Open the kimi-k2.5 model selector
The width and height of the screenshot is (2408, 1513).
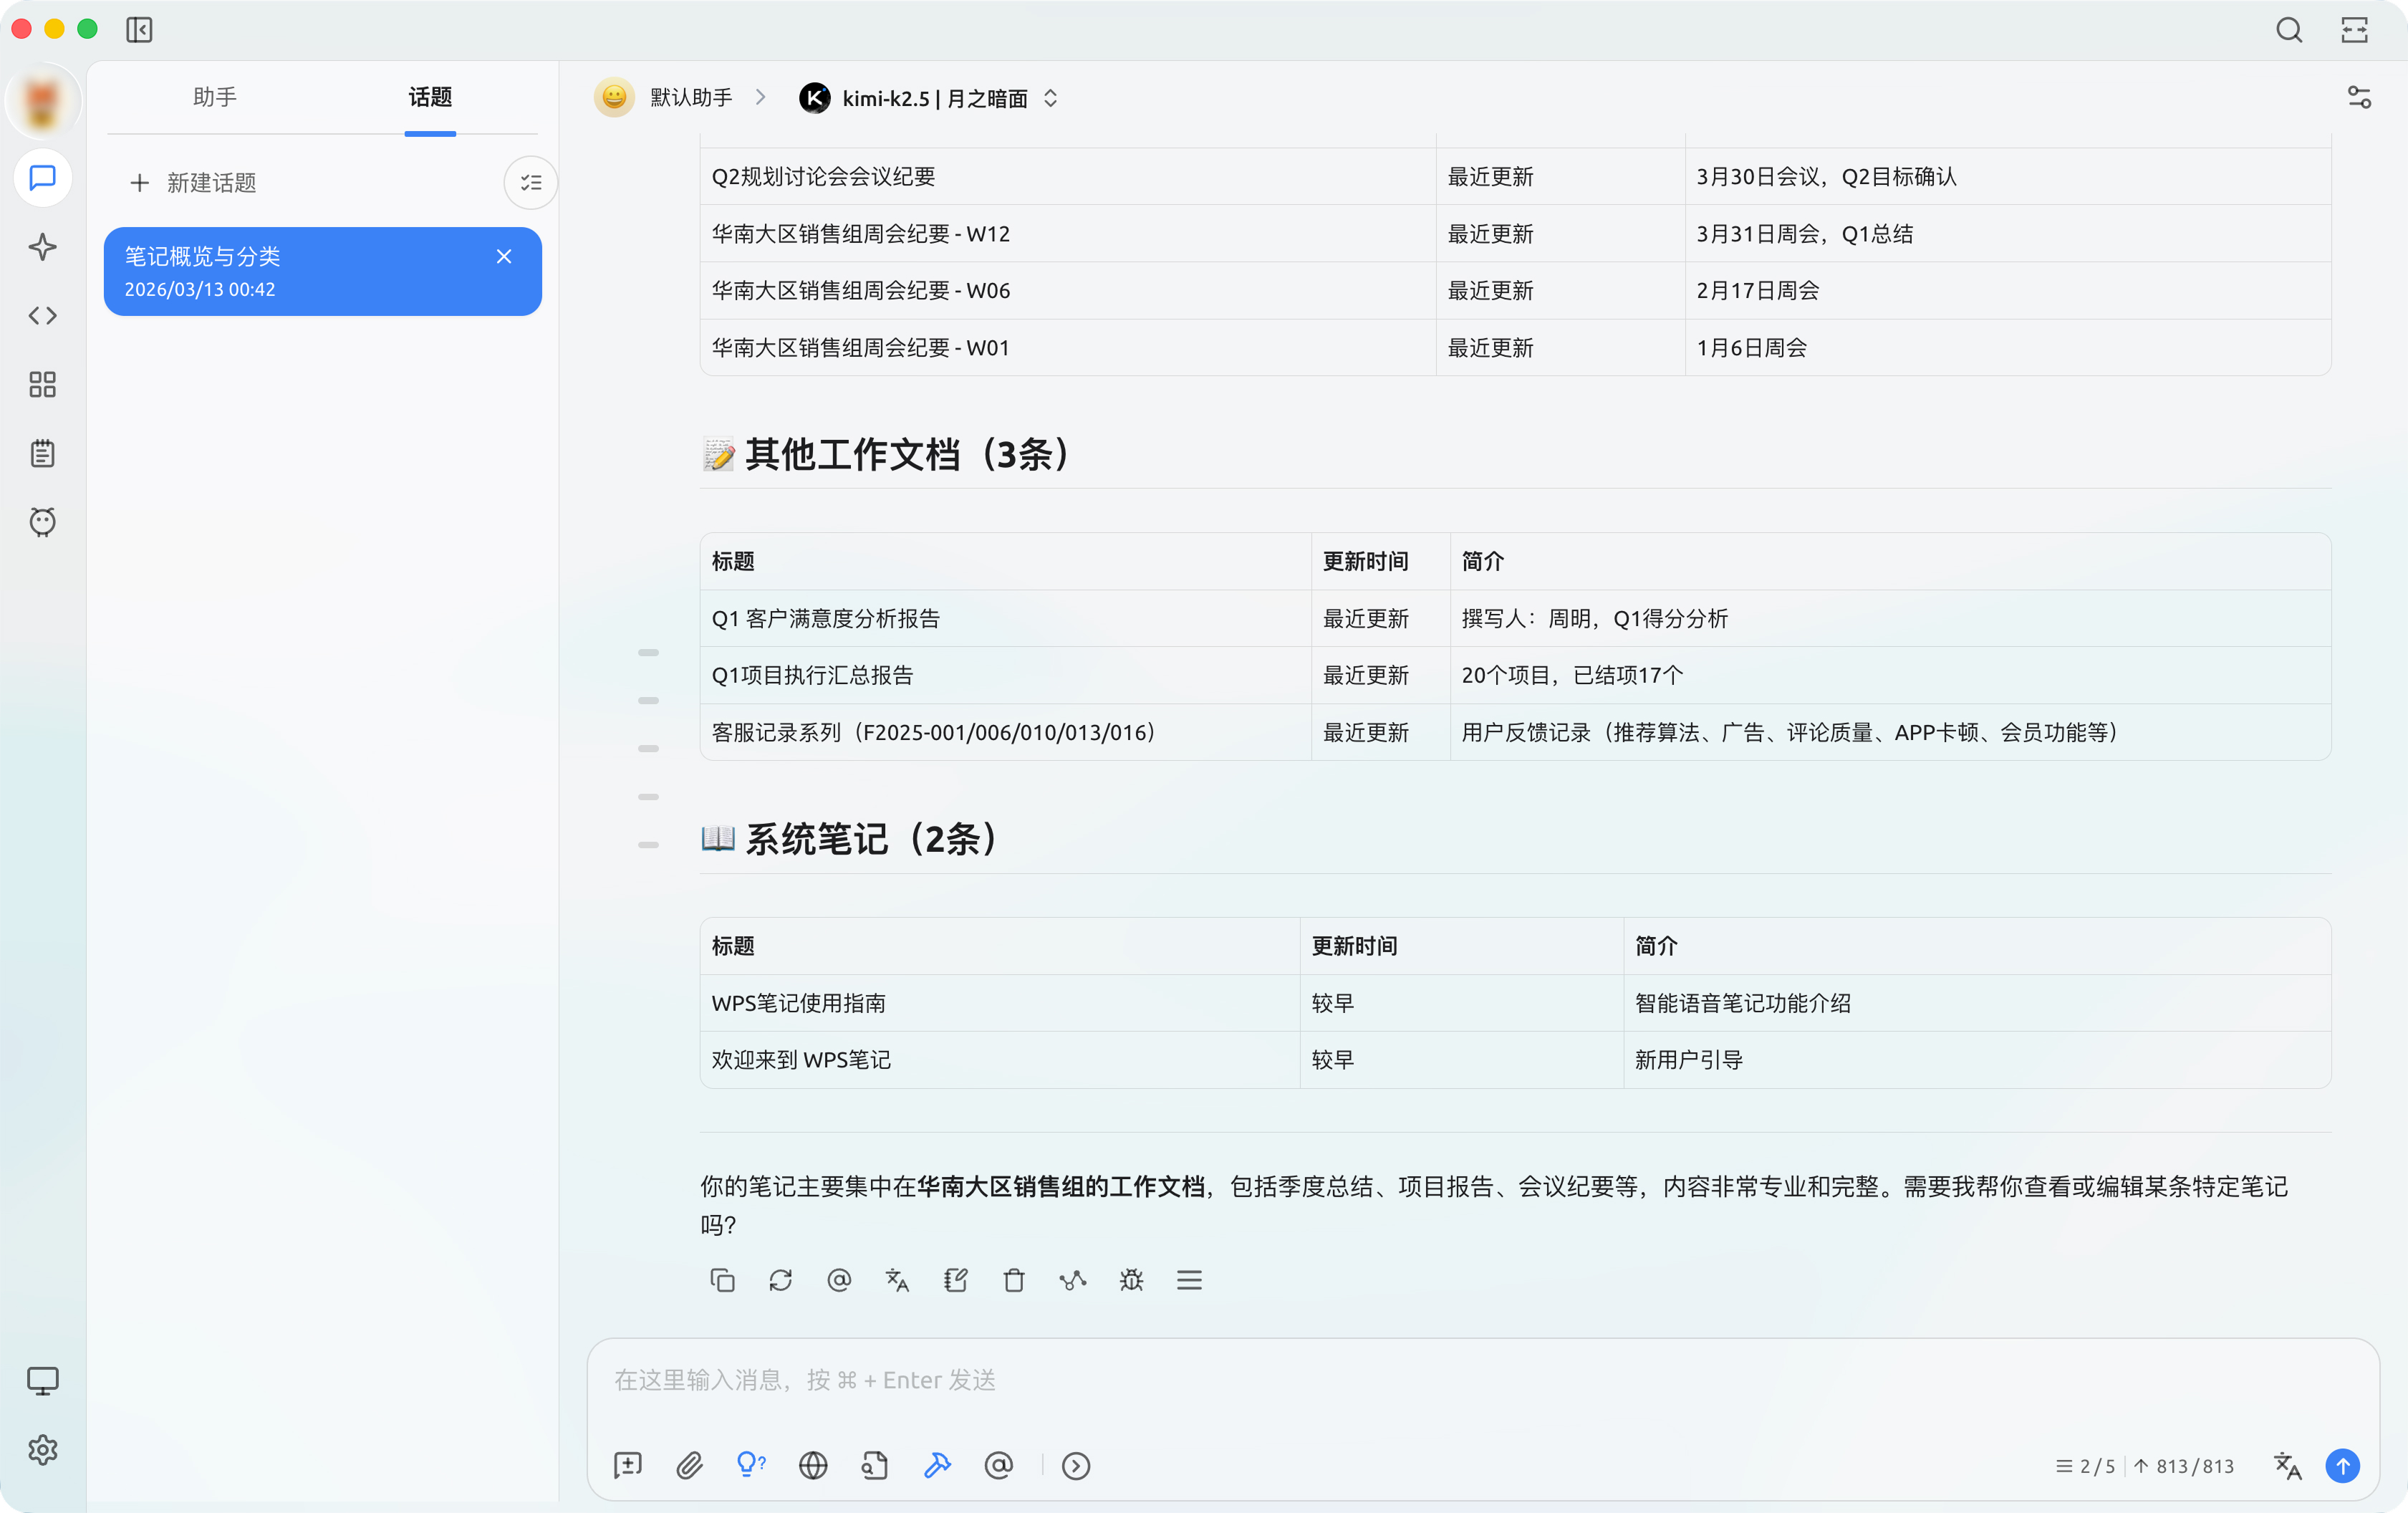click(929, 98)
